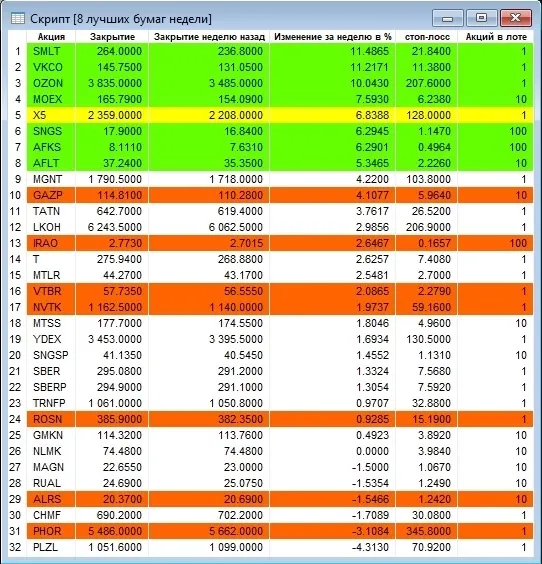Click NVTK week-ago close 1 140.0000
Image resolution: width=542 pixels, height=564 pixels.
209,307
